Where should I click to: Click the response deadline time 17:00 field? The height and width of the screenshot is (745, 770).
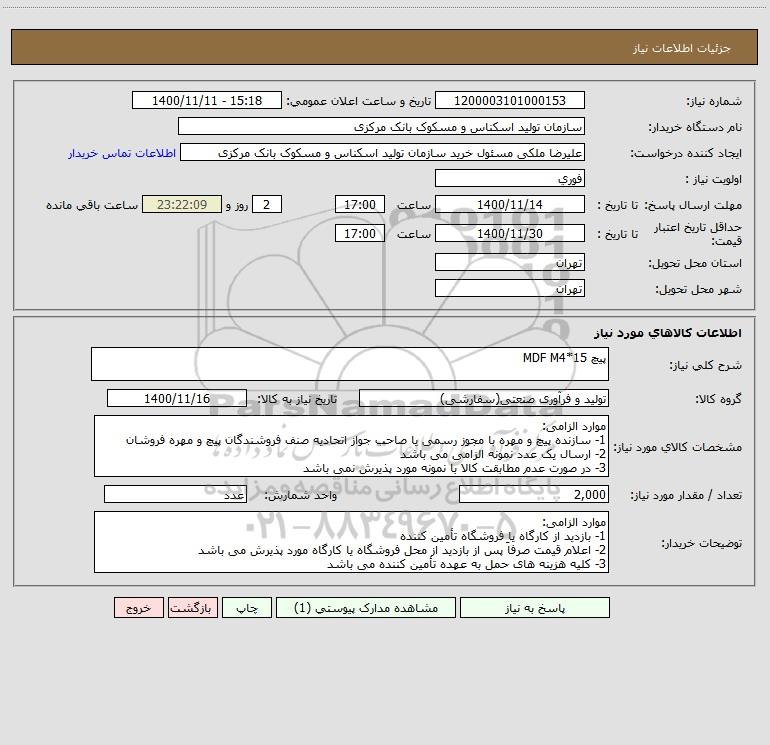click(x=359, y=204)
